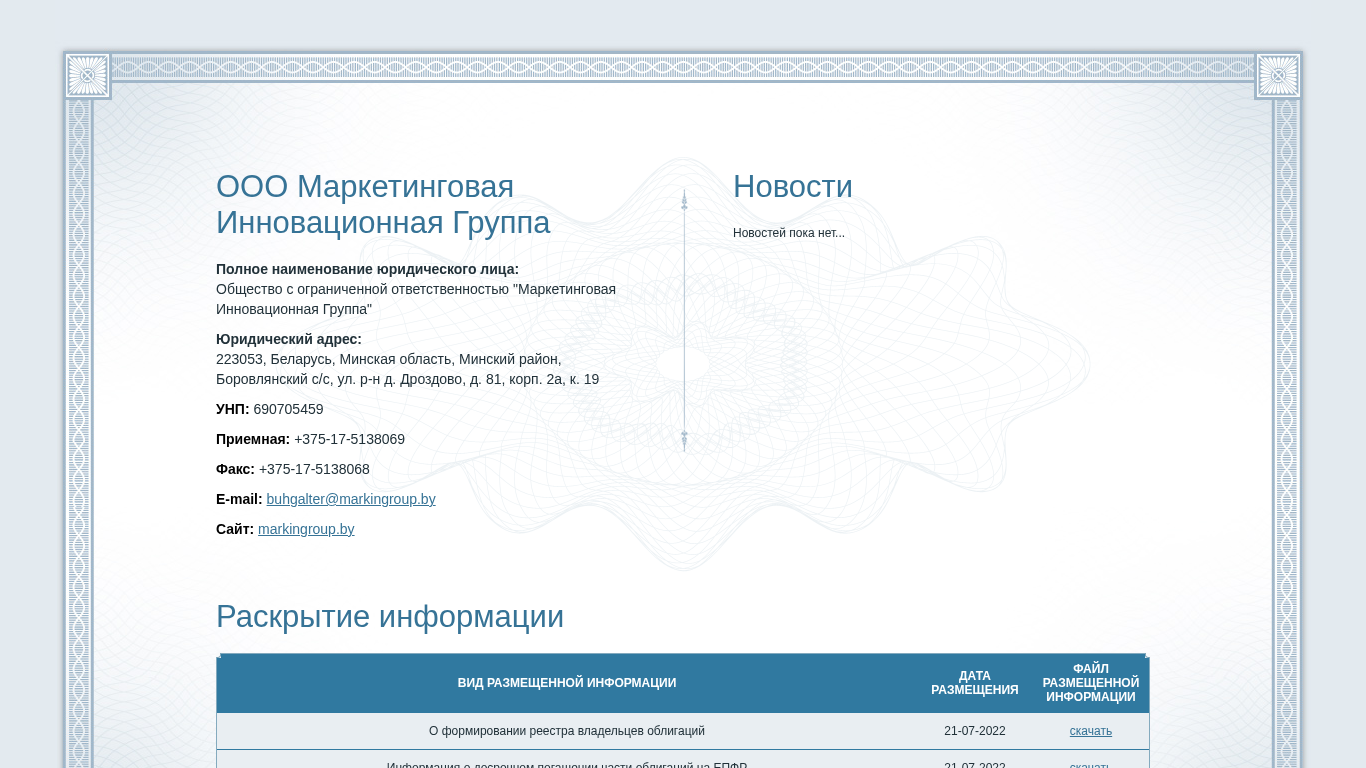Viewport: 1366px width, 768px height.
Task: Click the 'Дата размещения' column header
Action: (974, 683)
